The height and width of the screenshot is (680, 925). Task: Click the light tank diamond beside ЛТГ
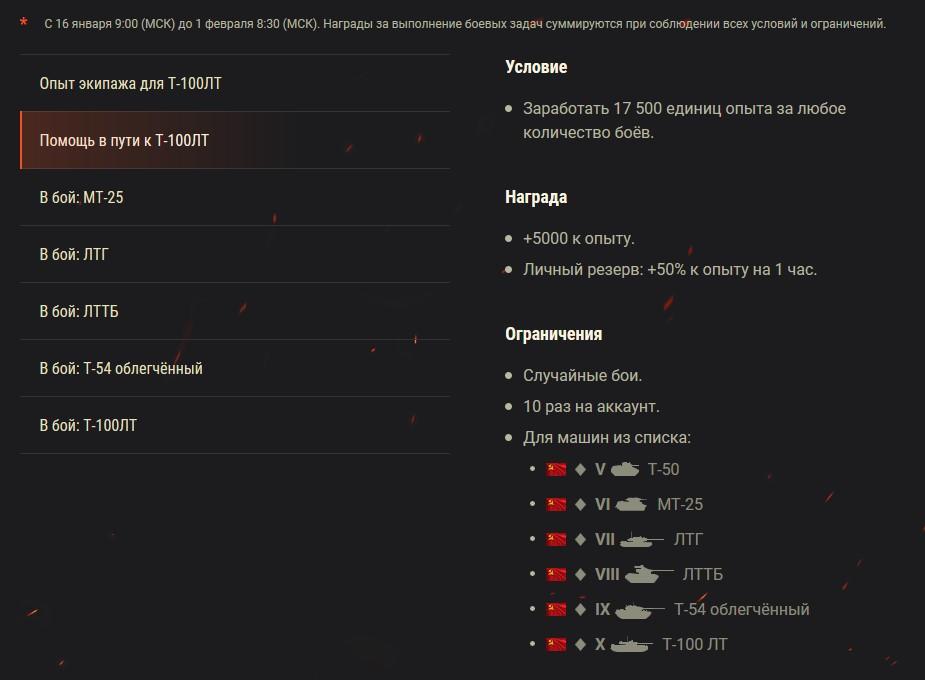point(580,539)
